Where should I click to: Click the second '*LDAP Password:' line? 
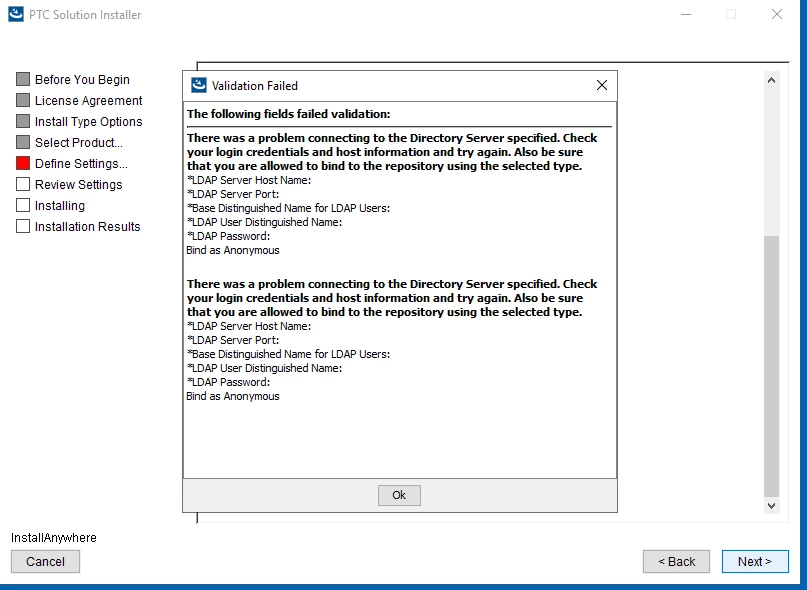[229, 382]
